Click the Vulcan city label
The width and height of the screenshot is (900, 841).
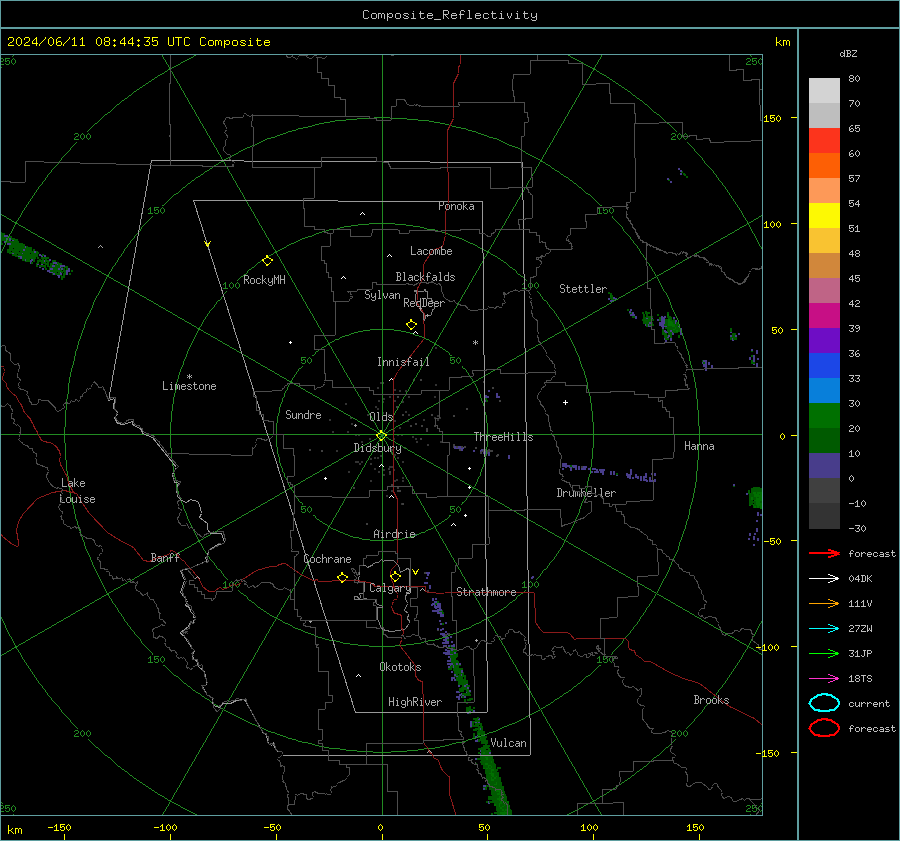(x=508, y=743)
